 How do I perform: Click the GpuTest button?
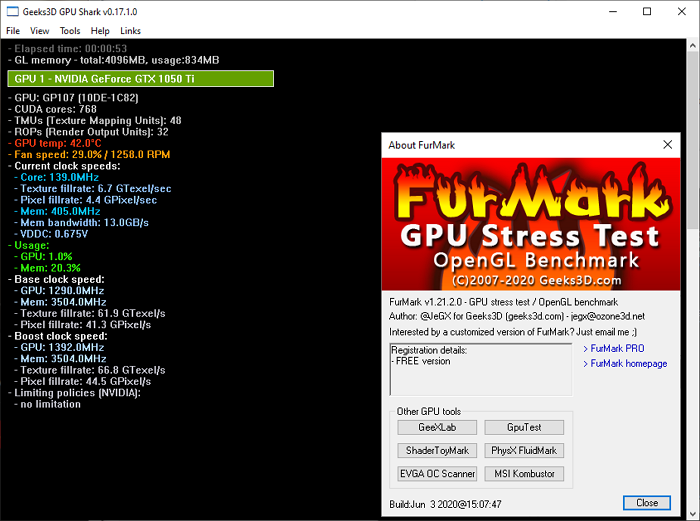point(524,427)
